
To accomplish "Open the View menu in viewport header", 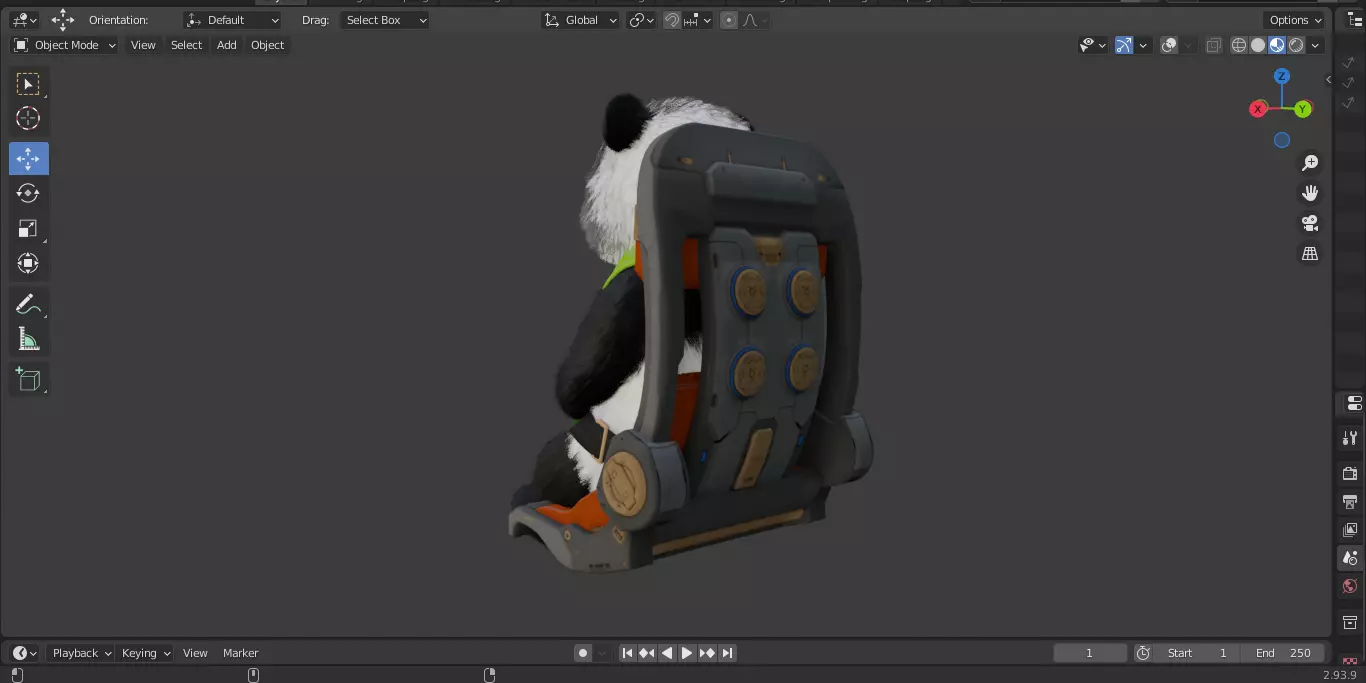I will click(143, 45).
